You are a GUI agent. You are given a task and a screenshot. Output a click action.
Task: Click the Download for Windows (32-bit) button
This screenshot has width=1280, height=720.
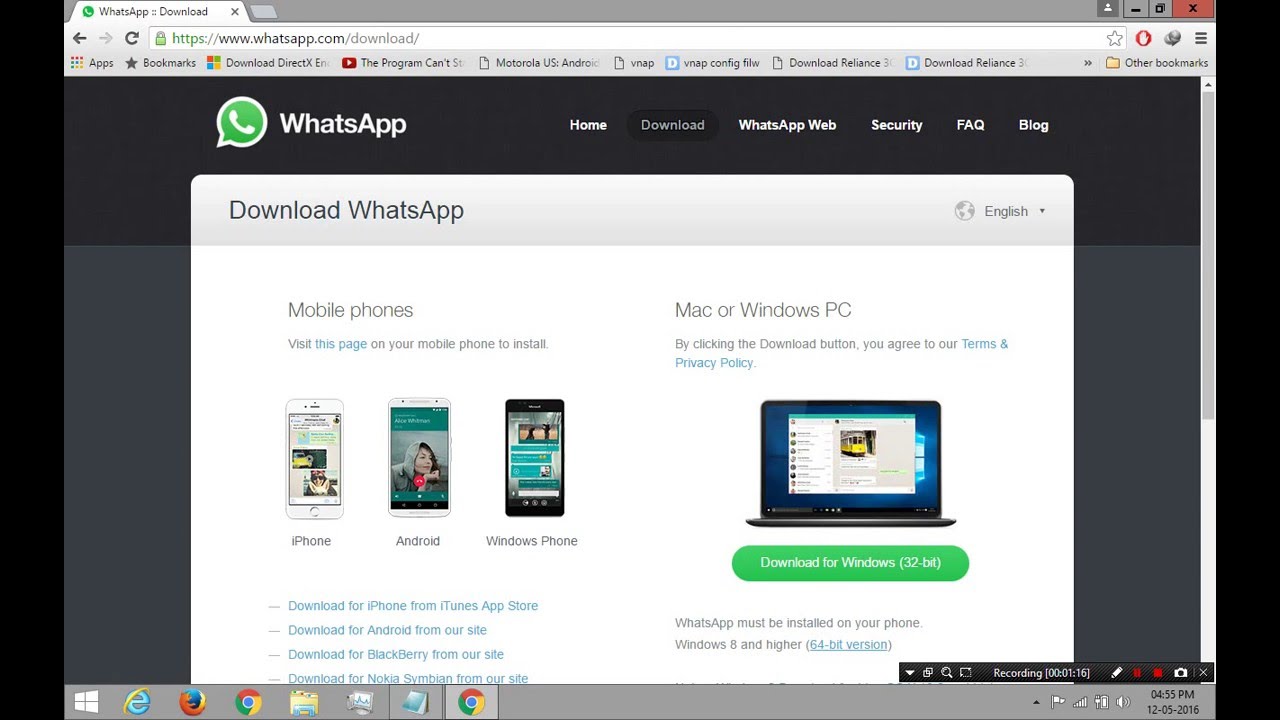[850, 563]
